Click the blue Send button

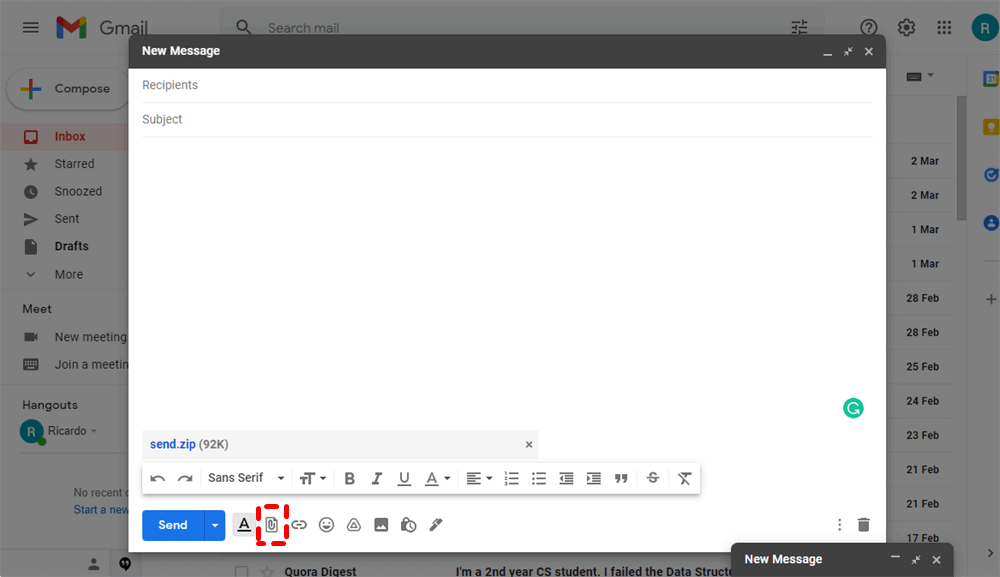coord(173,525)
